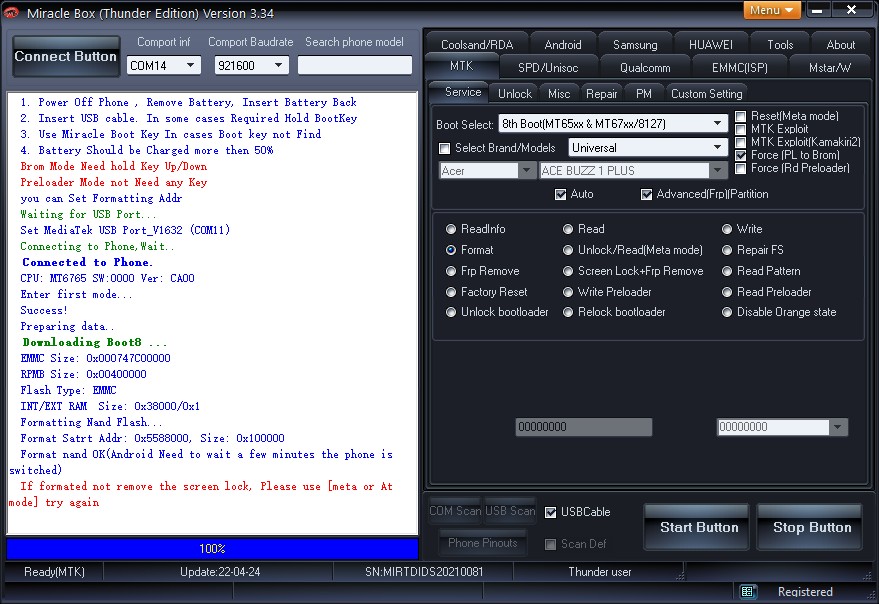This screenshot has height=604, width=879.
Task: Select the Relock bootloader radio option
Action: click(568, 312)
